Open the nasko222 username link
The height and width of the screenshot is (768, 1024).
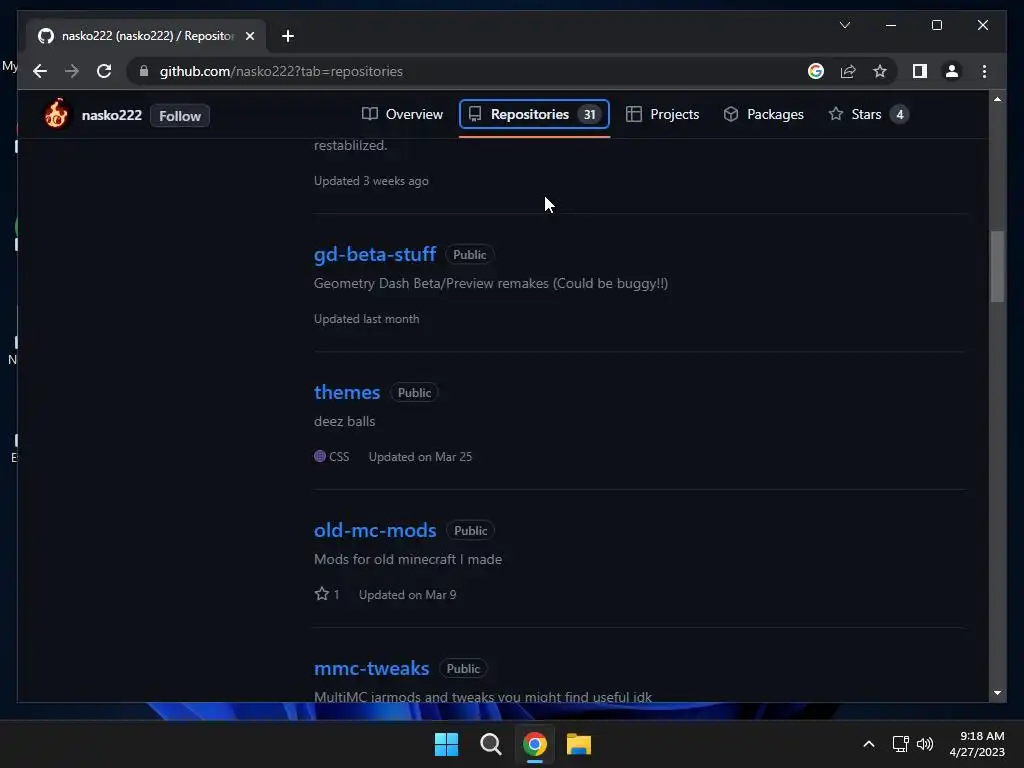[112, 116]
